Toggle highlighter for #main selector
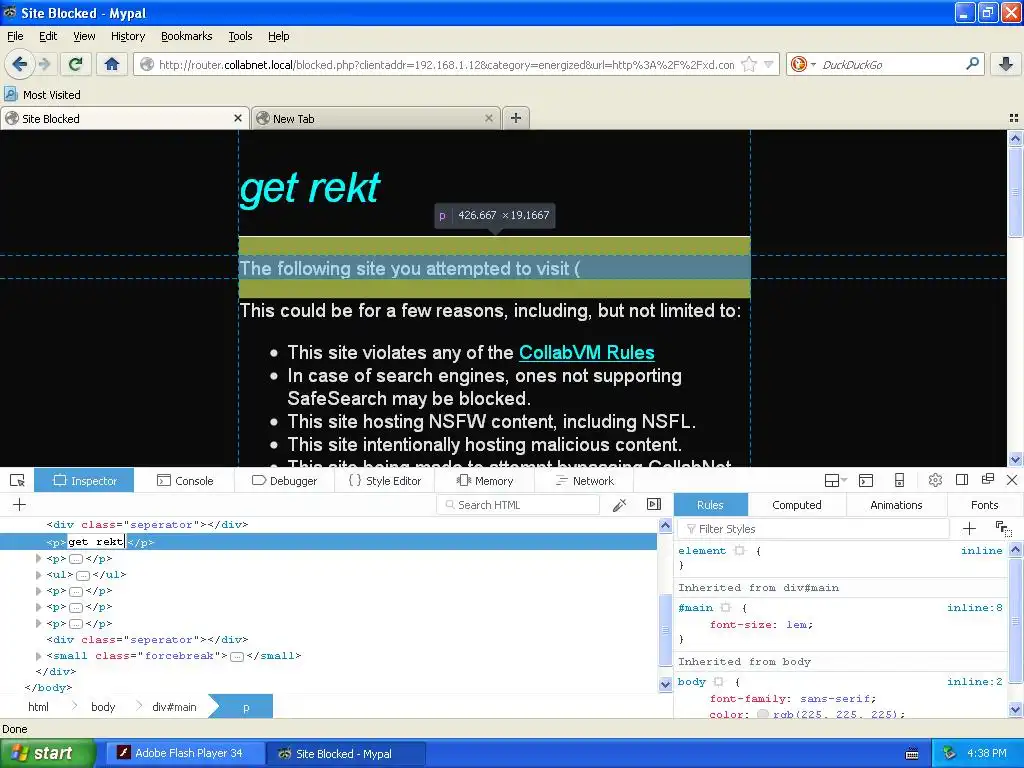1024x768 pixels. (x=726, y=607)
